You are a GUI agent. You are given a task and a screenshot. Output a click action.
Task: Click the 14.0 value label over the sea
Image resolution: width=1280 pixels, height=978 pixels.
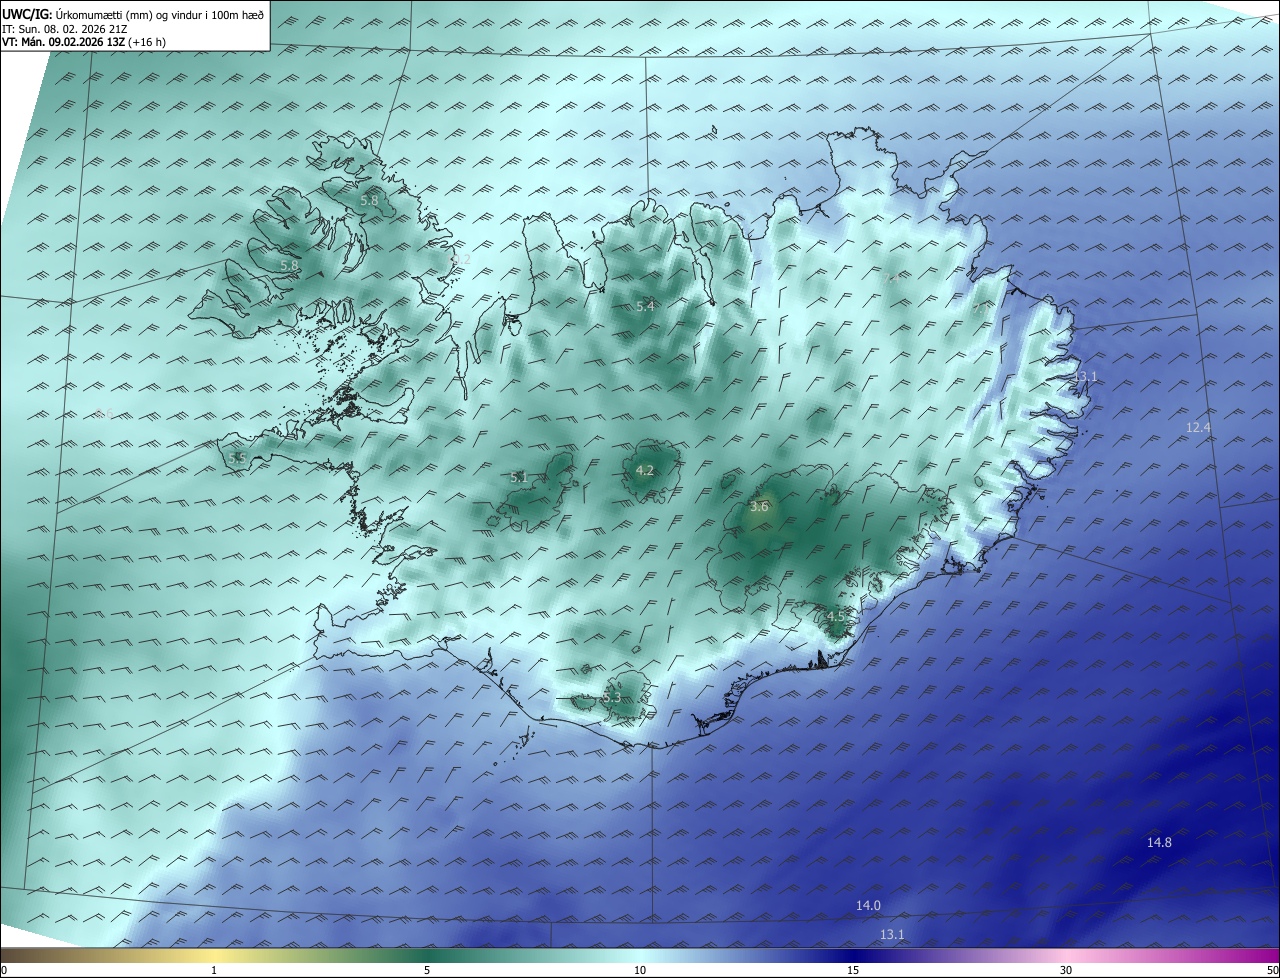[868, 906]
